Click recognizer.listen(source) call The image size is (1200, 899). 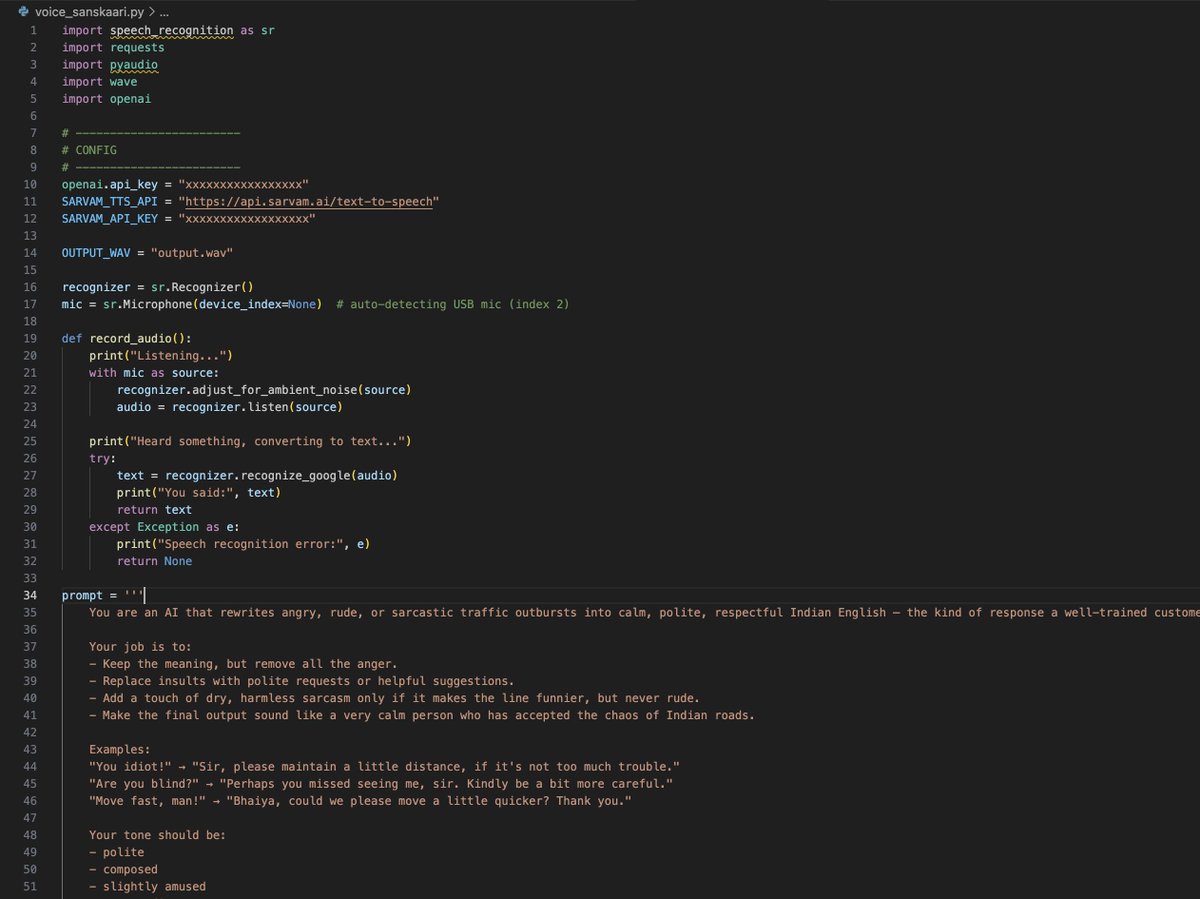point(257,407)
